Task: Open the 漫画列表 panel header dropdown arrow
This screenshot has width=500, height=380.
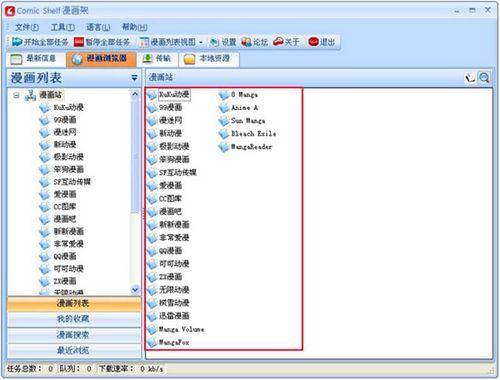Action: point(134,78)
